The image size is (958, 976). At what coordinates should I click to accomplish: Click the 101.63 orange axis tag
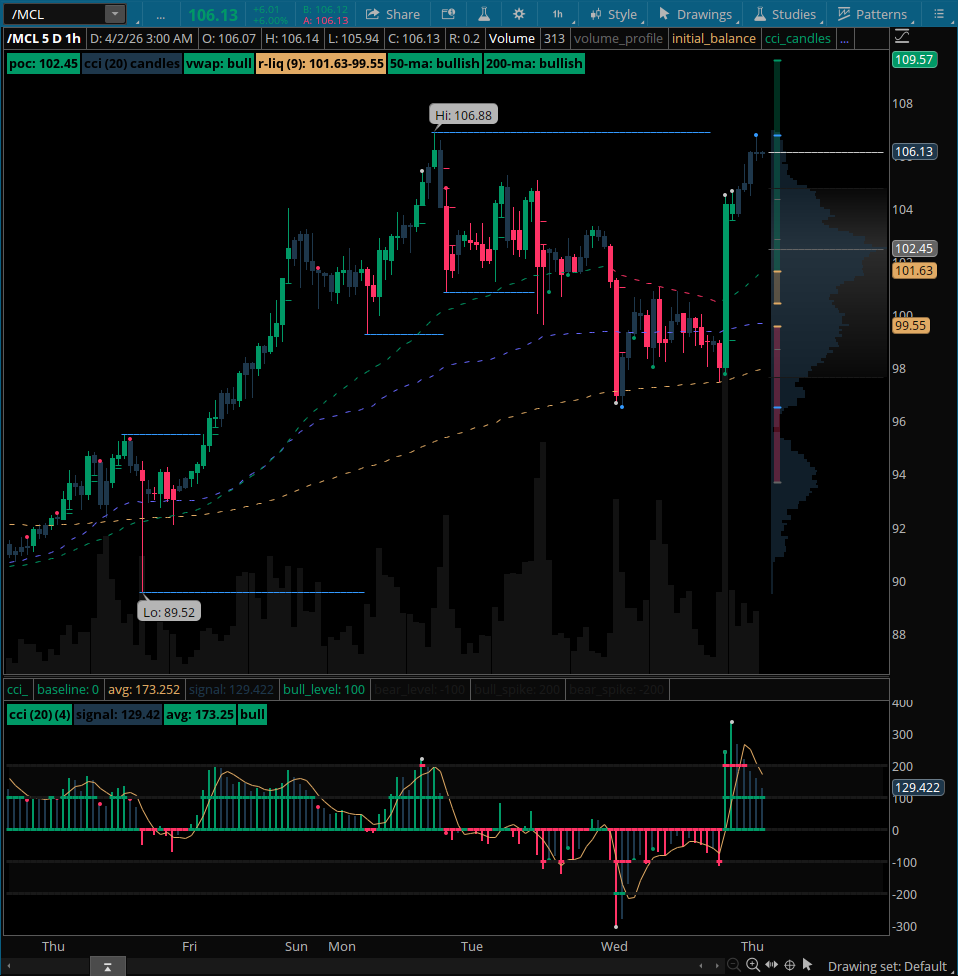[914, 270]
